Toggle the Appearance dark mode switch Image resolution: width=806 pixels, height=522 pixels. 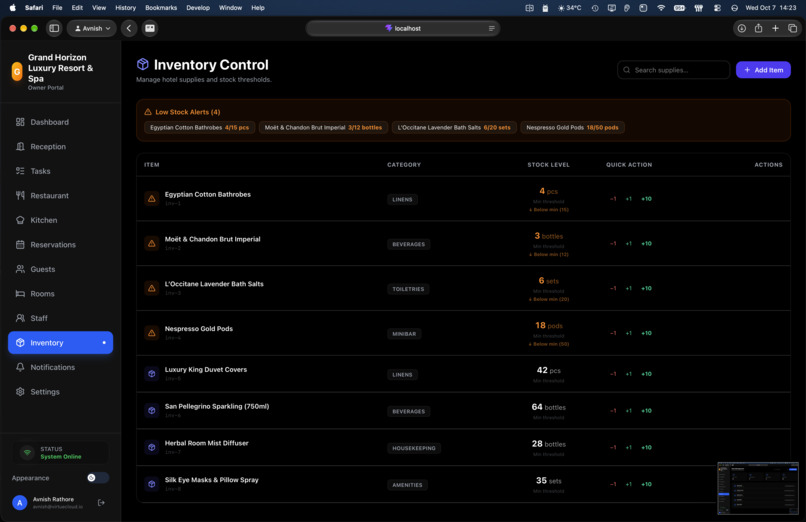click(98, 478)
